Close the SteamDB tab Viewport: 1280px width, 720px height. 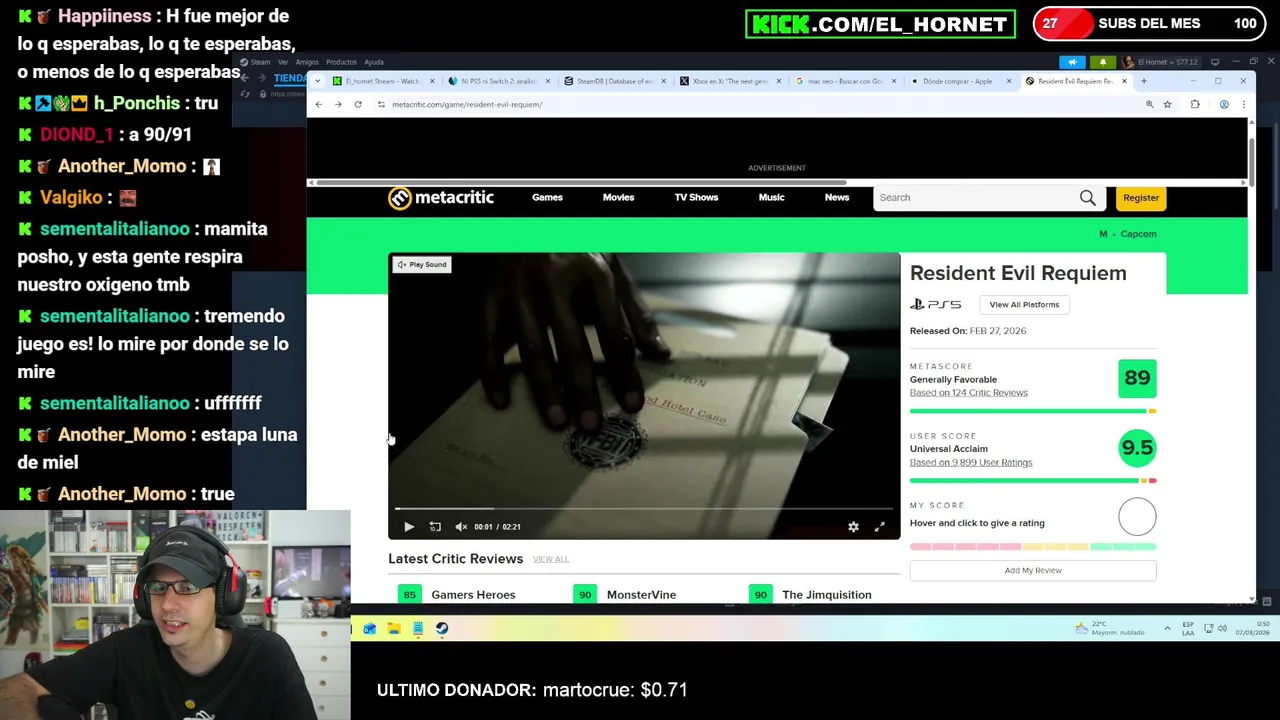664,81
